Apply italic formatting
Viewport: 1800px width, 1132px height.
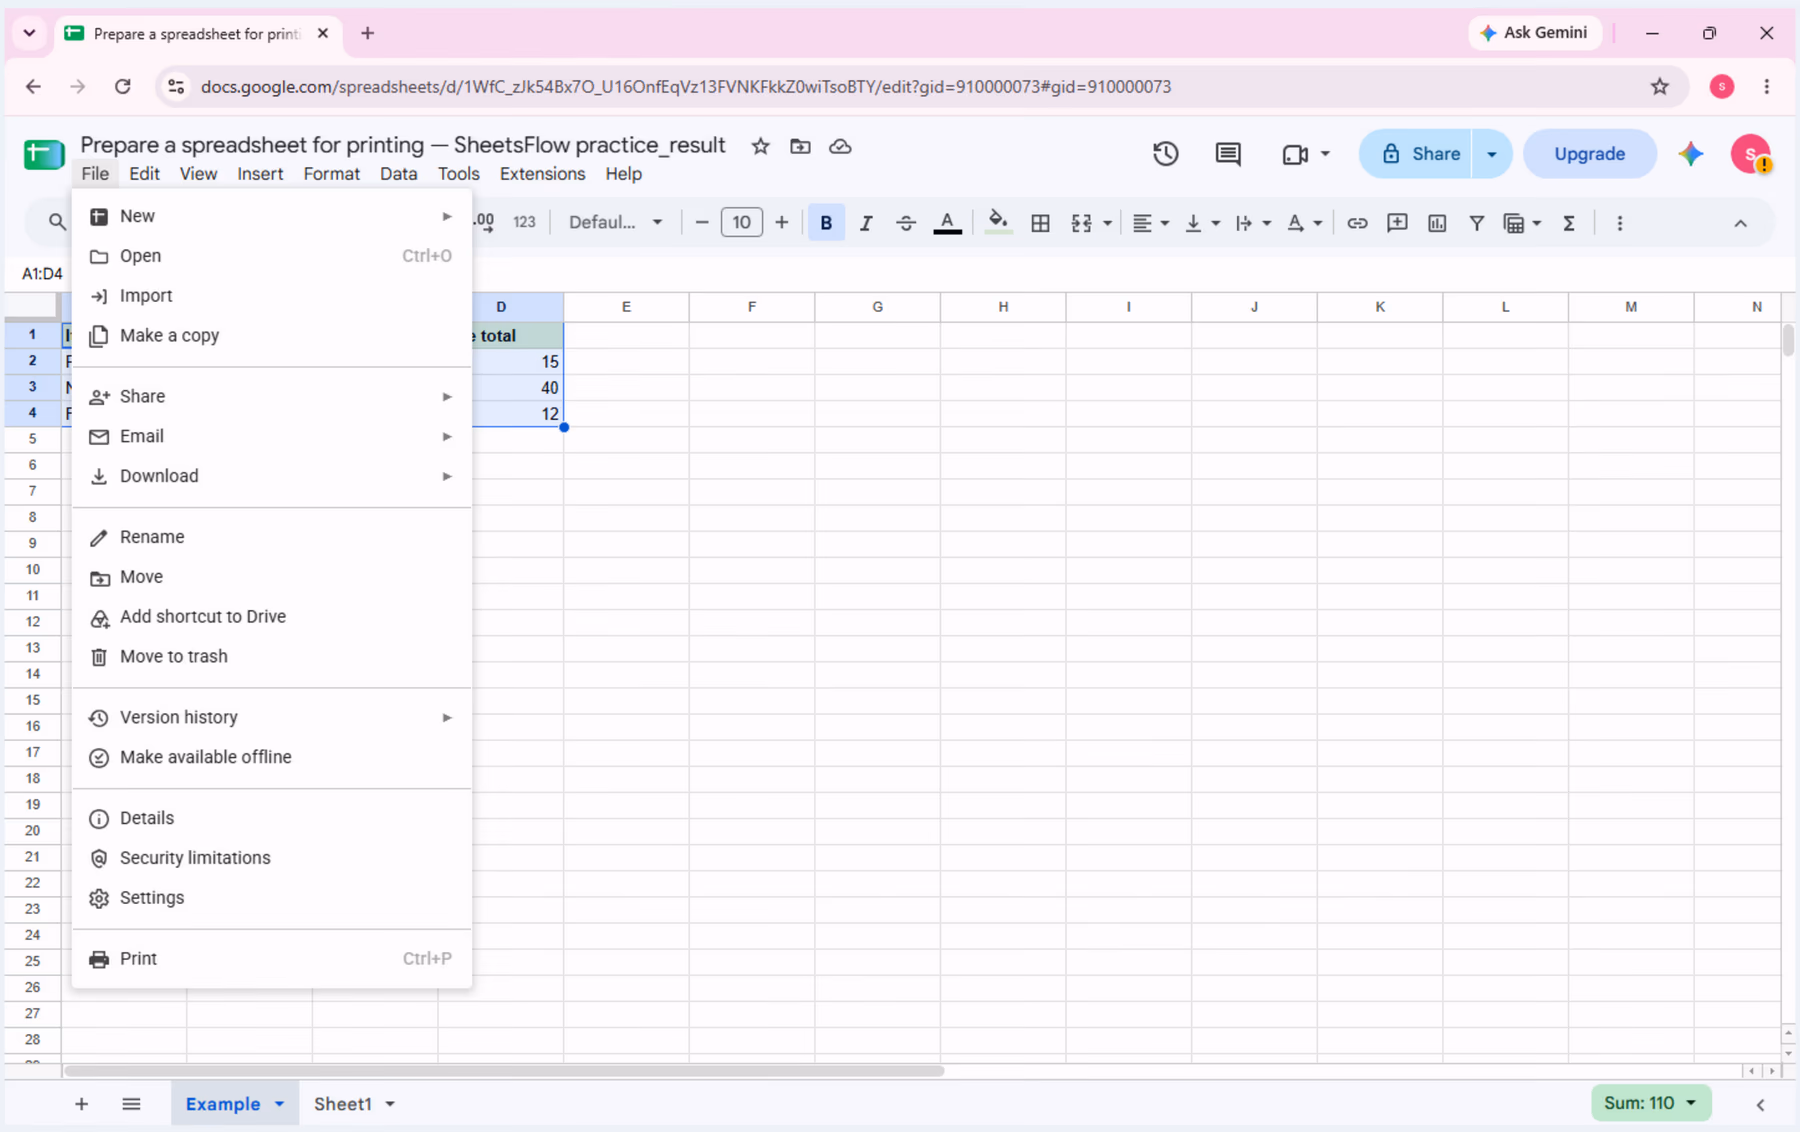[x=866, y=223]
